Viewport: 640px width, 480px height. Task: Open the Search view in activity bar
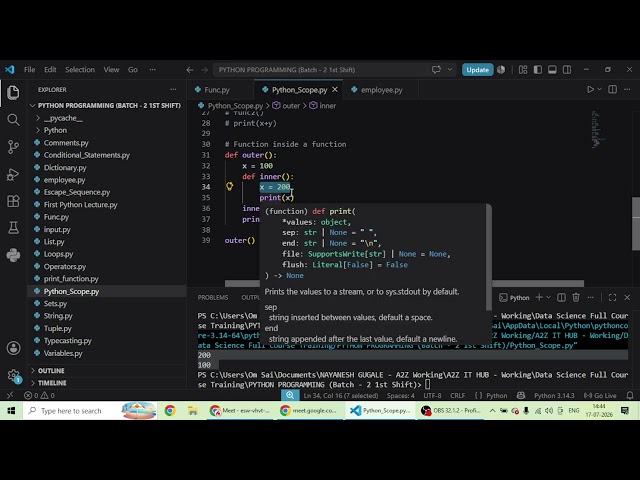tap(13, 120)
